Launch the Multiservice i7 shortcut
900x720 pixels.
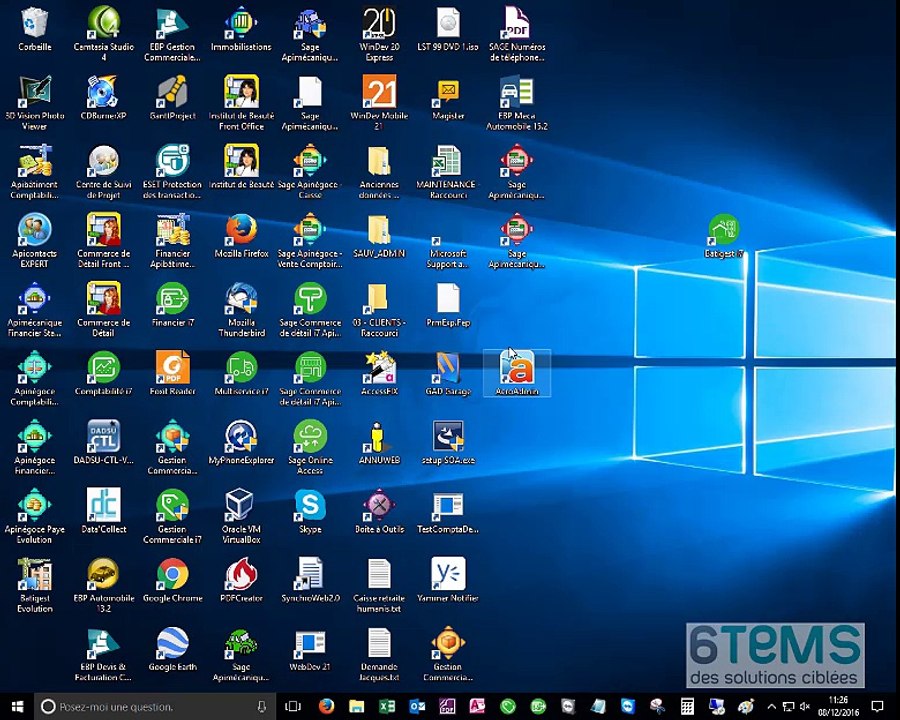[241, 373]
